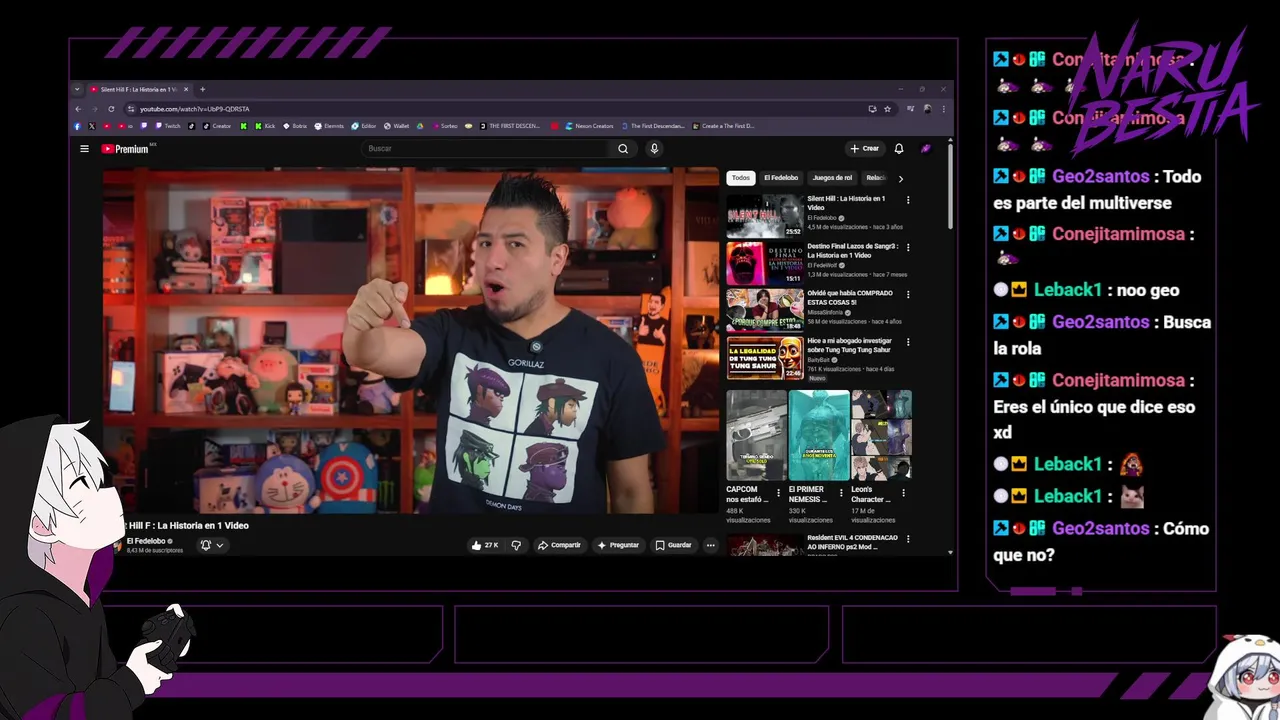1280x720 pixels.
Task: Focus the Buscar search field
Action: 486,149
